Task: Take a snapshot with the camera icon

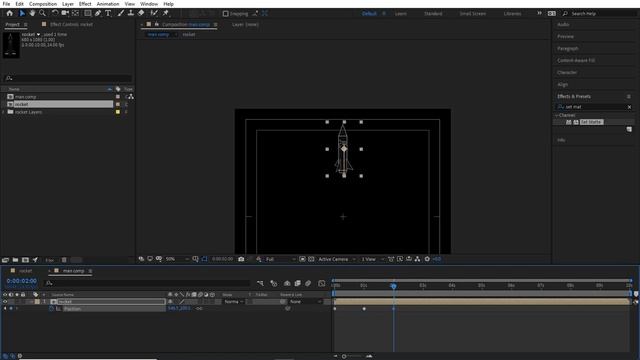Action: point(241,259)
